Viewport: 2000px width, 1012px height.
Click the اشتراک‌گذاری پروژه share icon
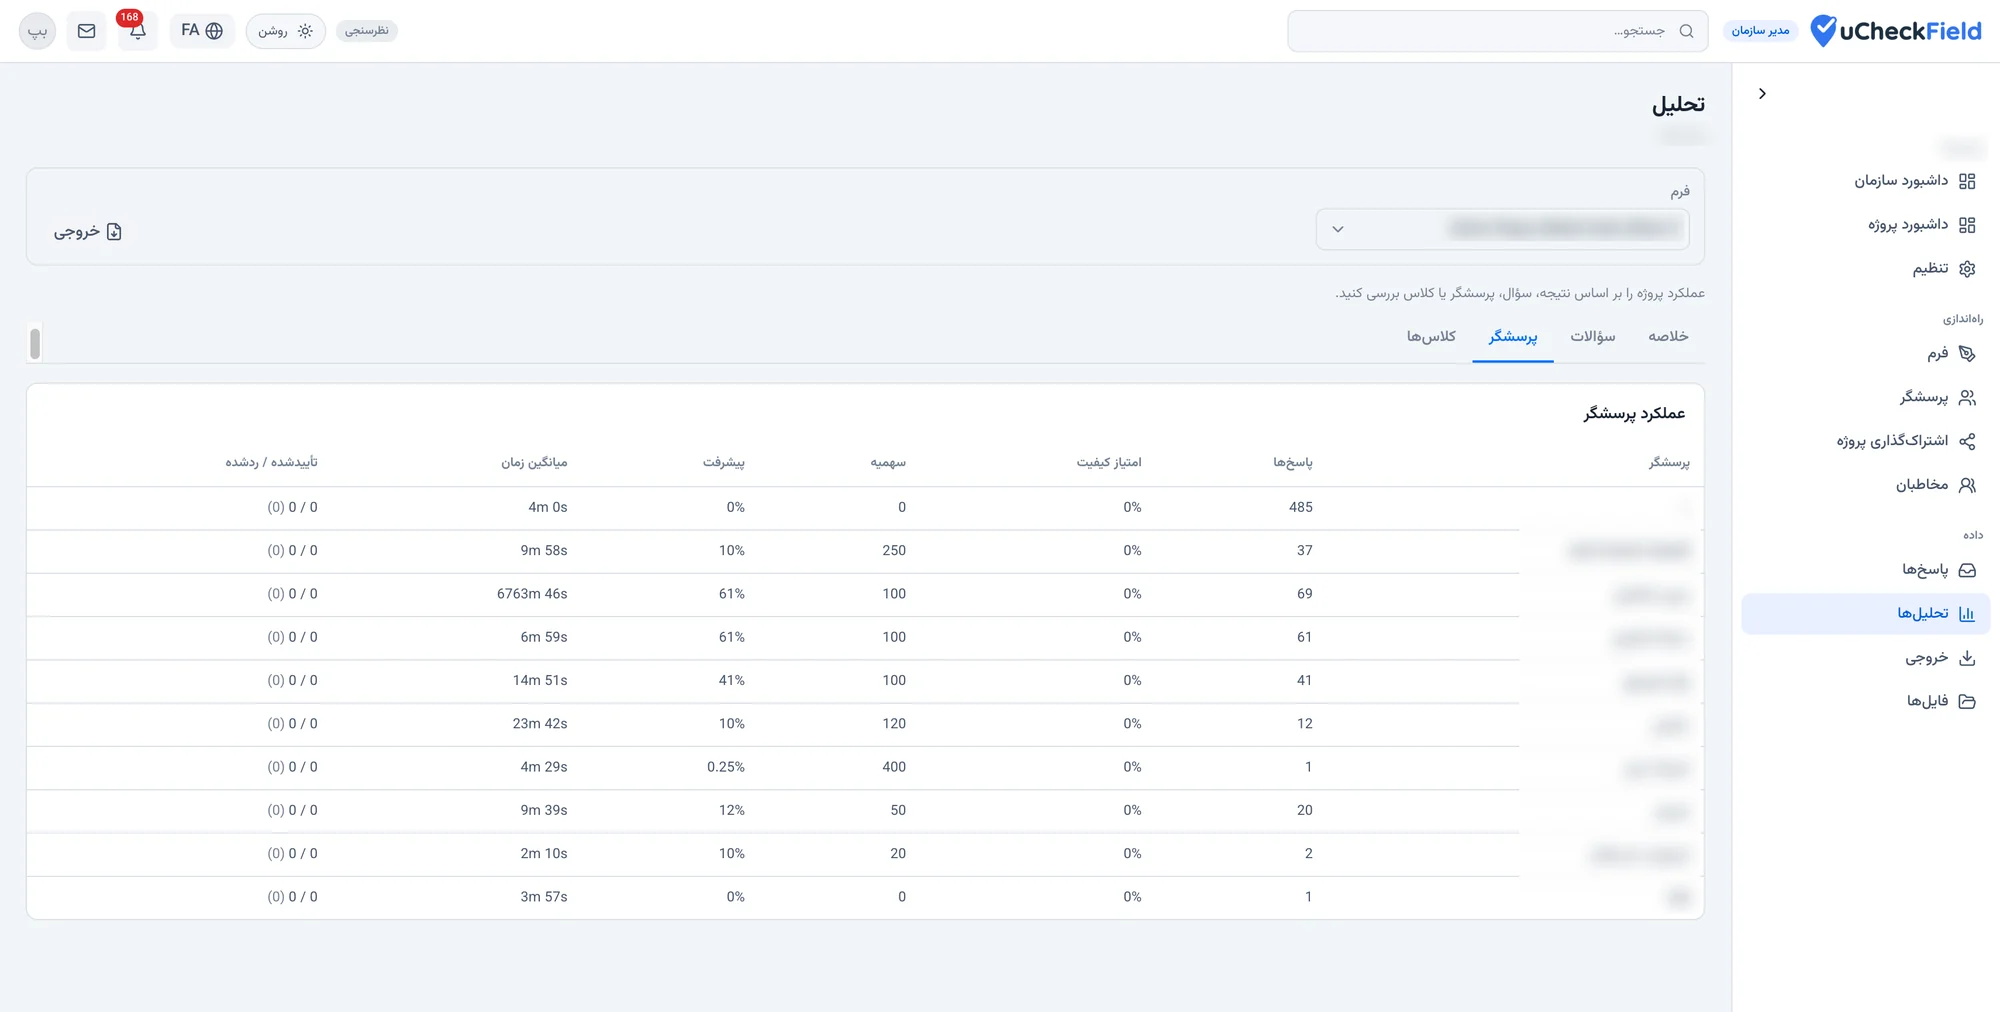coord(1967,441)
